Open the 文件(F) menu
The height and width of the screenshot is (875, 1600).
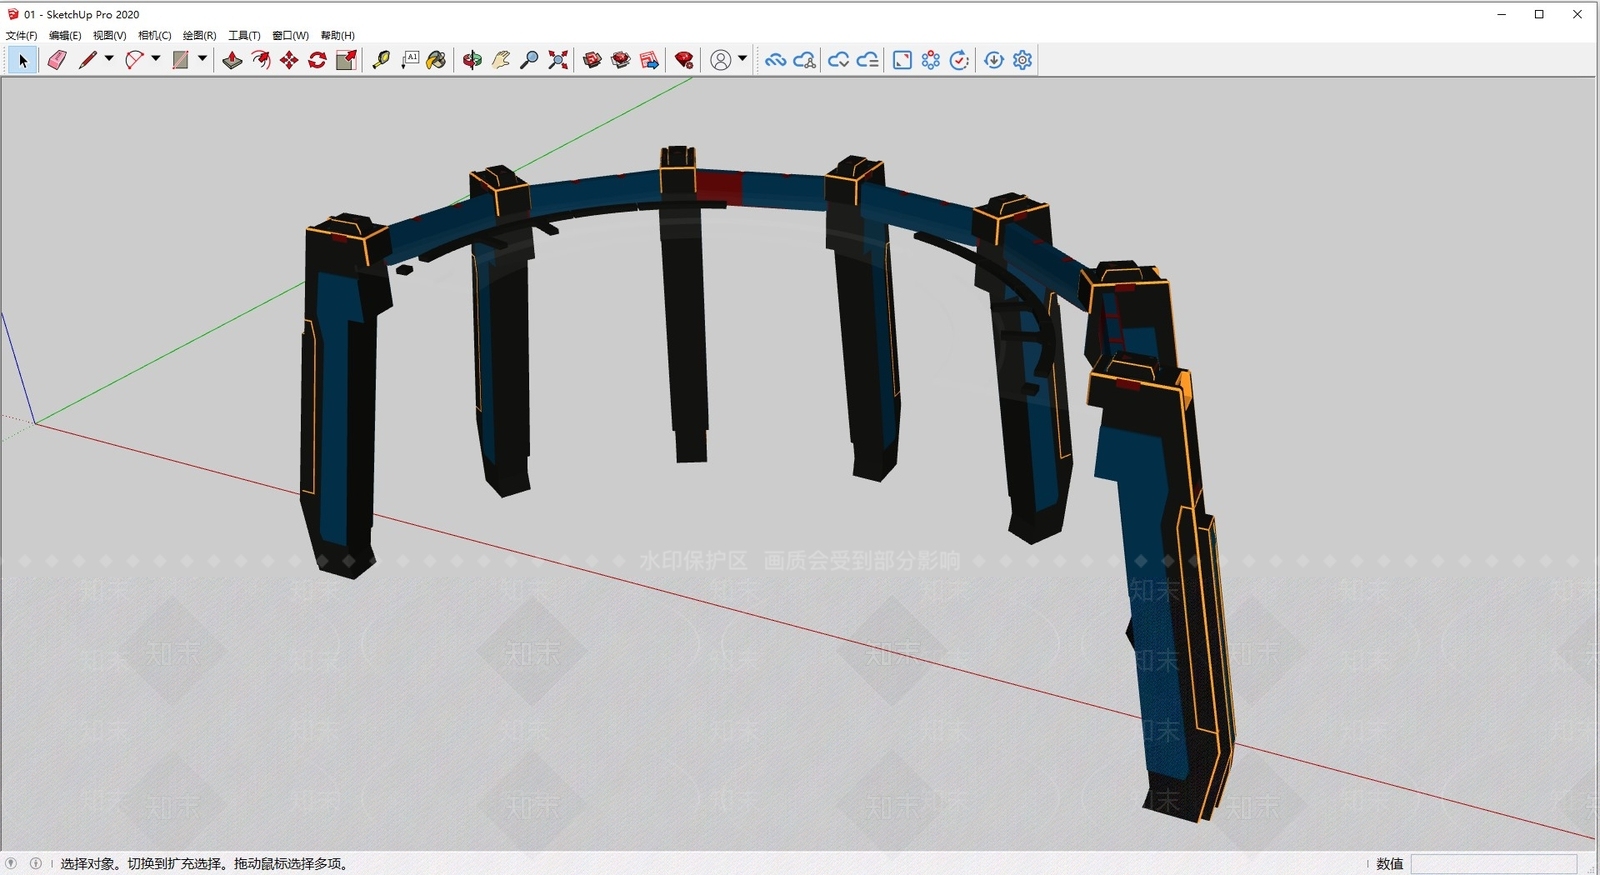(21, 35)
